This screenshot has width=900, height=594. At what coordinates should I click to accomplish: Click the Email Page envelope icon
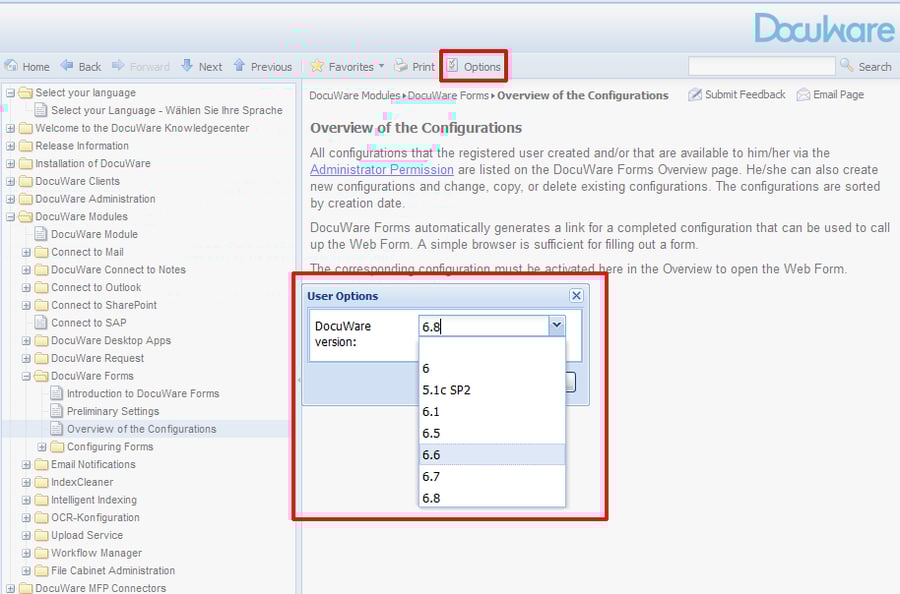pyautogui.click(x=802, y=94)
